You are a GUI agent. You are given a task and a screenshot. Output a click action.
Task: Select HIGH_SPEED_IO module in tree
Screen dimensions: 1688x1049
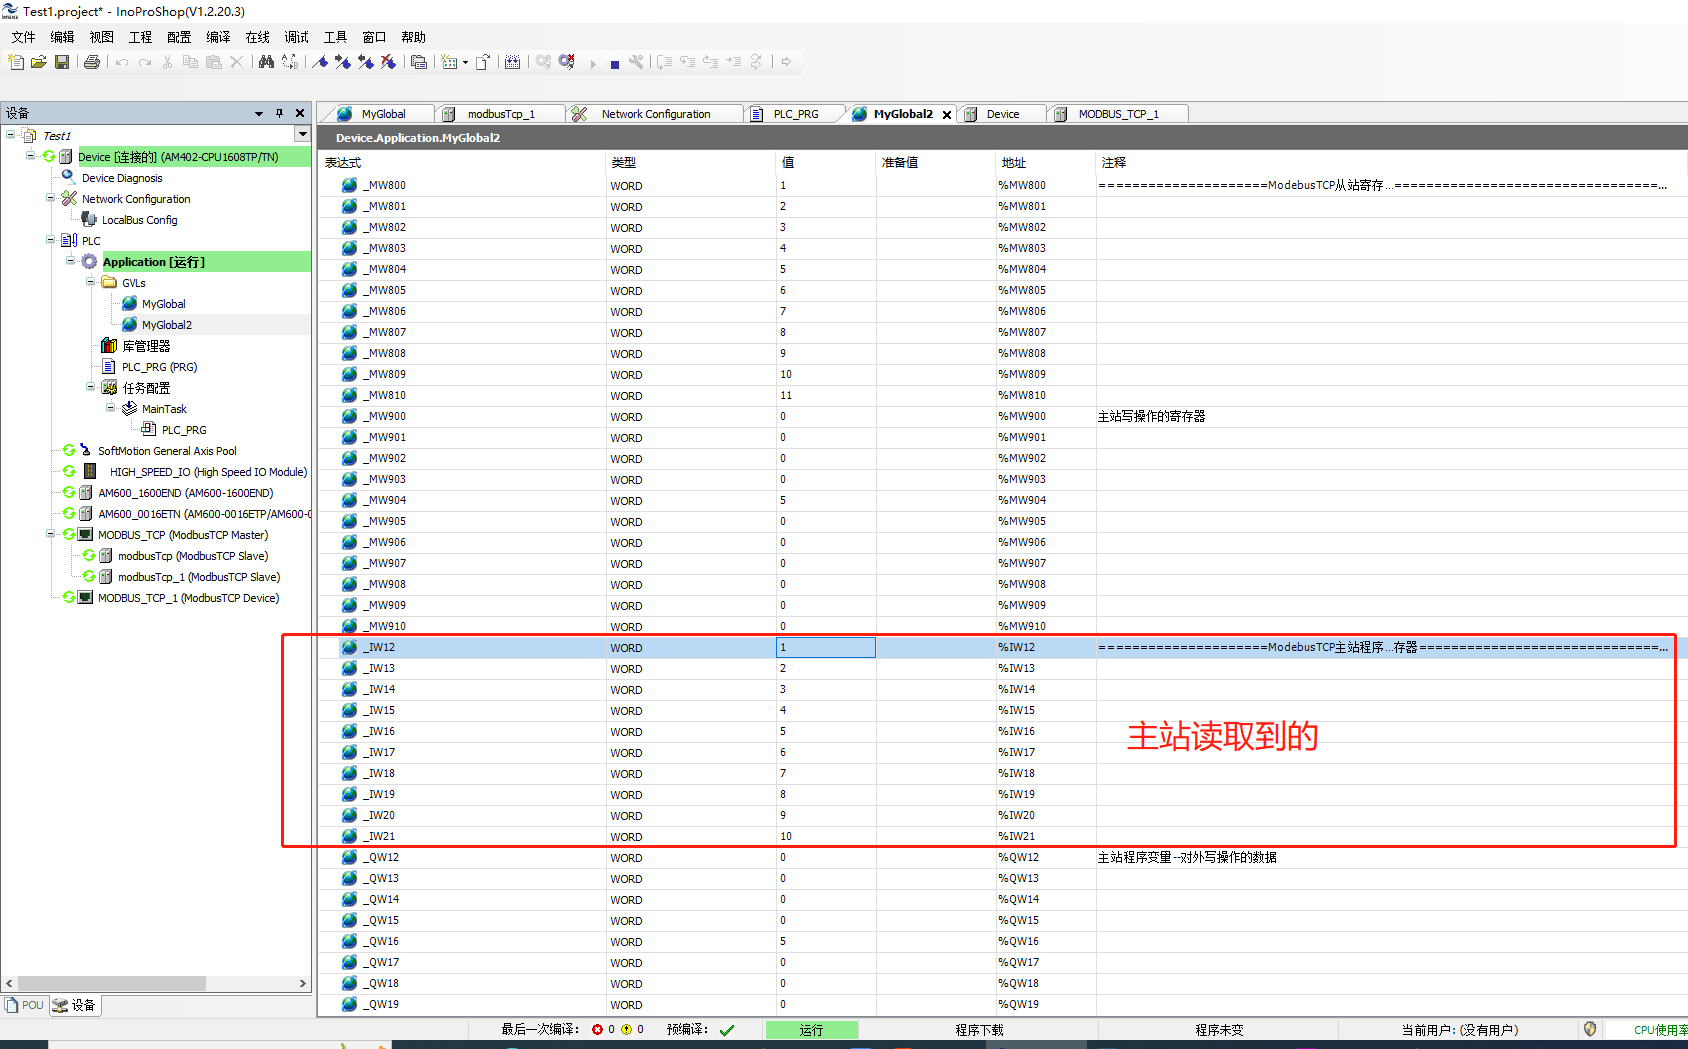(208, 472)
